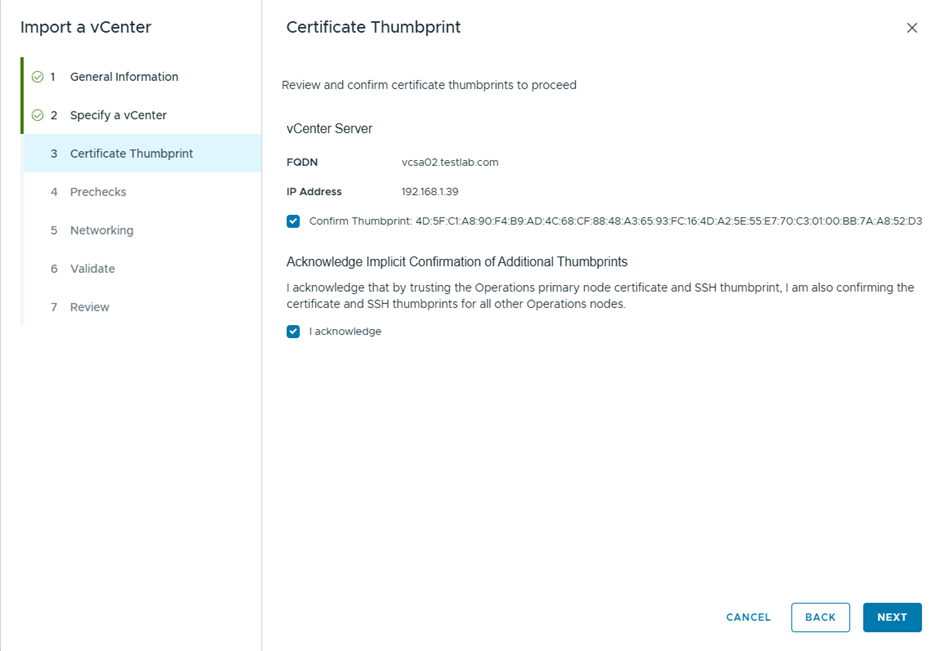
Task: Select the Certificate Thumbprint step in sidebar
Action: click(131, 154)
